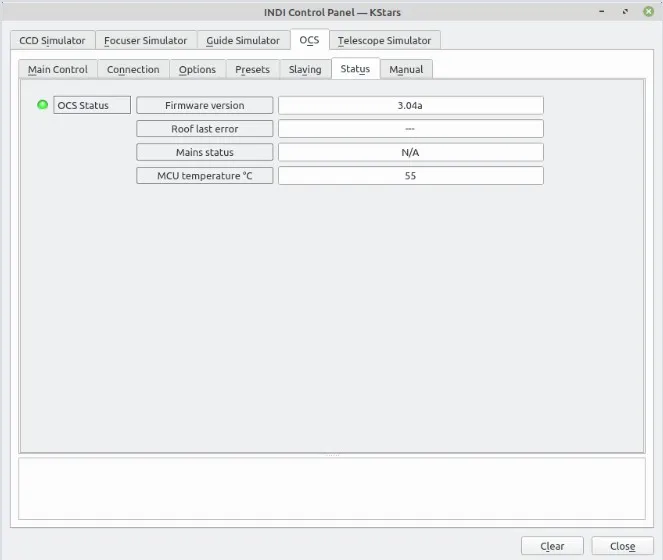Open the Connection sub-tab

[133, 69]
